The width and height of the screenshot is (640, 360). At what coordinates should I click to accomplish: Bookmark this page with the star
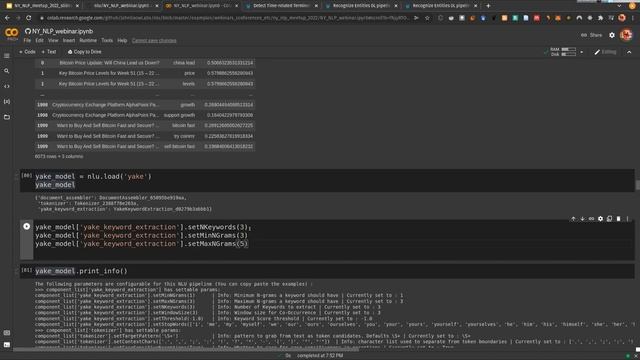[x=427, y=18]
